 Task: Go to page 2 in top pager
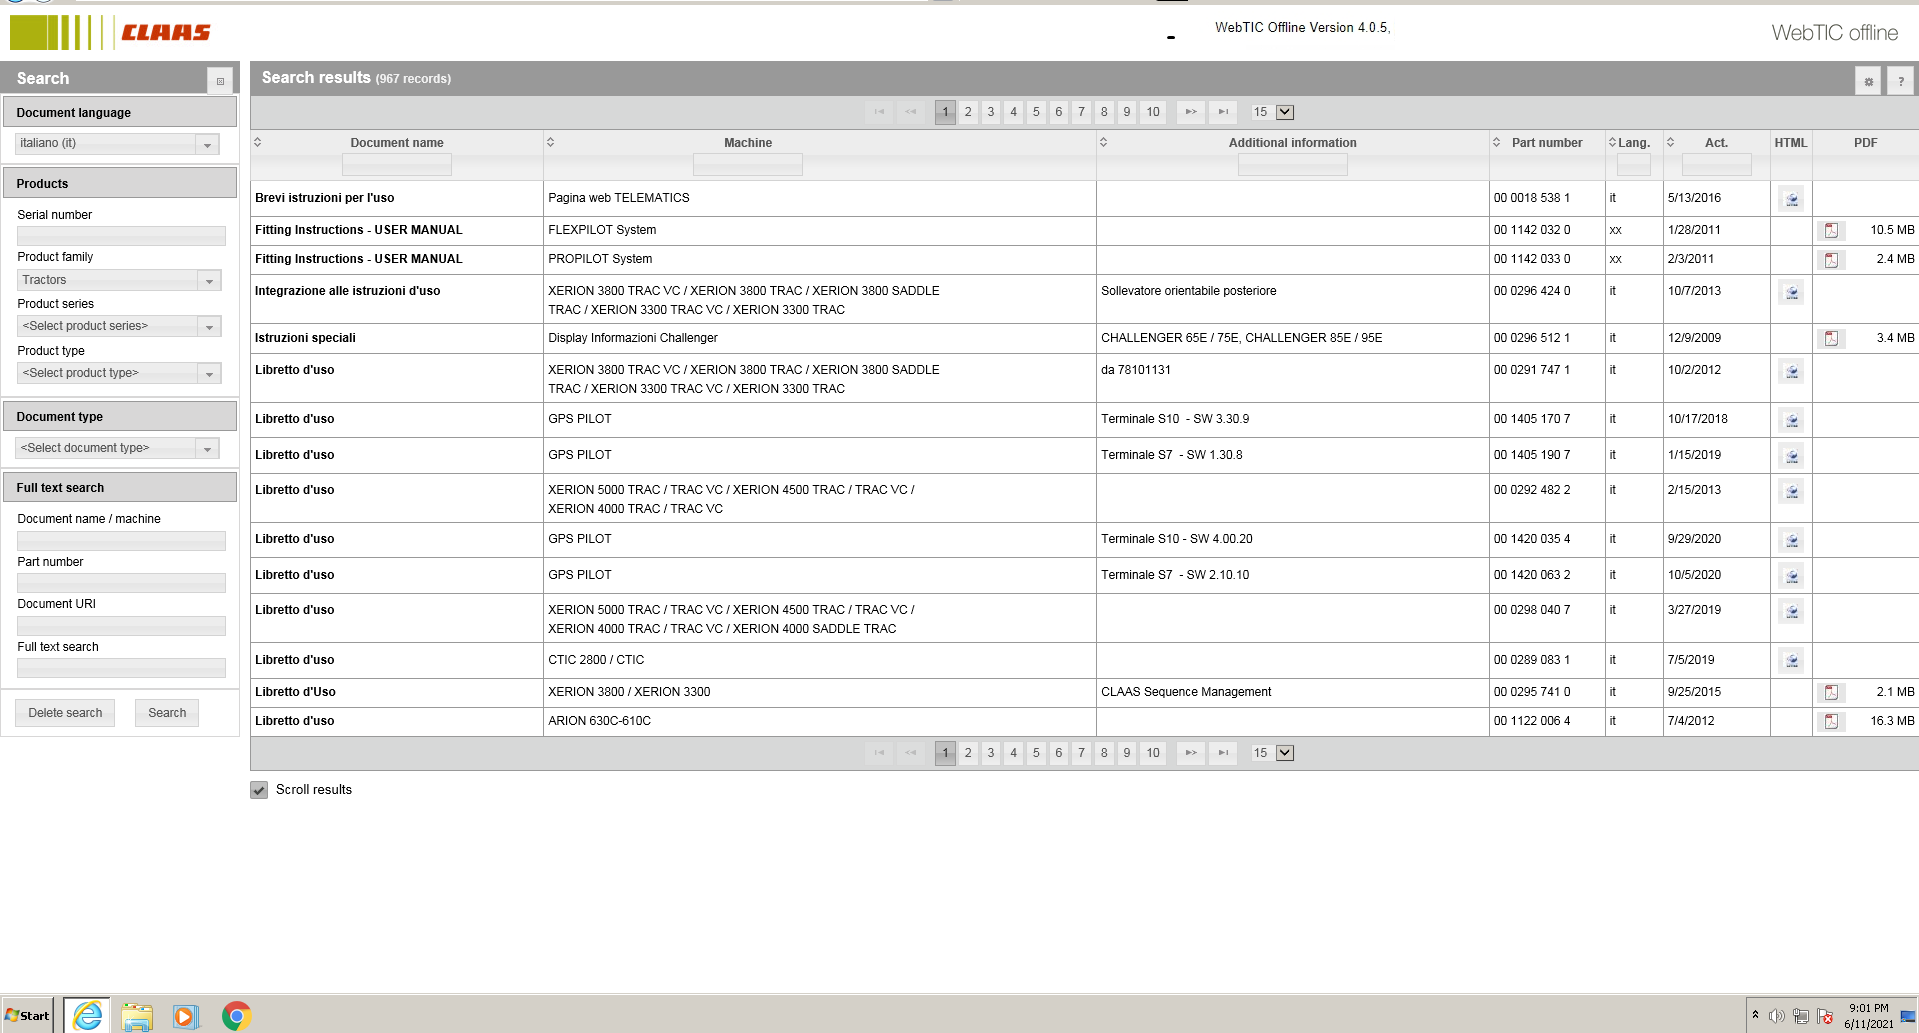[x=968, y=112]
